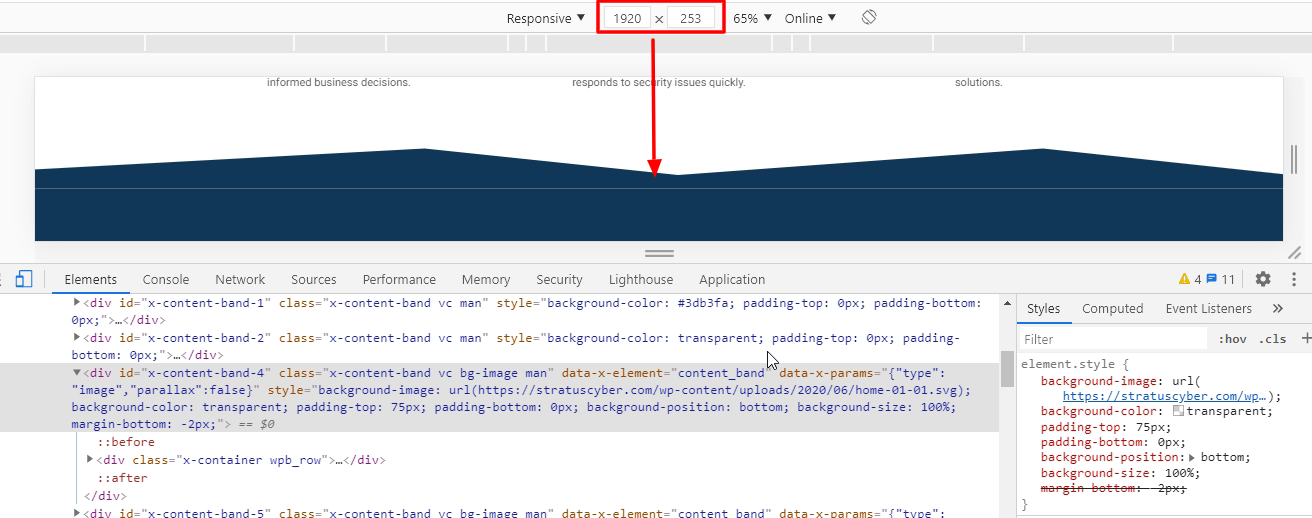Expand the x-content-band-5 div node
The height and width of the screenshot is (518, 1312).
click(x=78, y=514)
